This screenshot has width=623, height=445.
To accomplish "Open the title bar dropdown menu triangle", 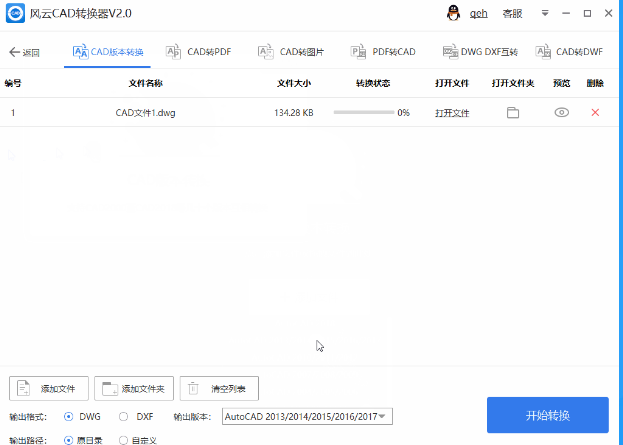I will click(x=545, y=14).
